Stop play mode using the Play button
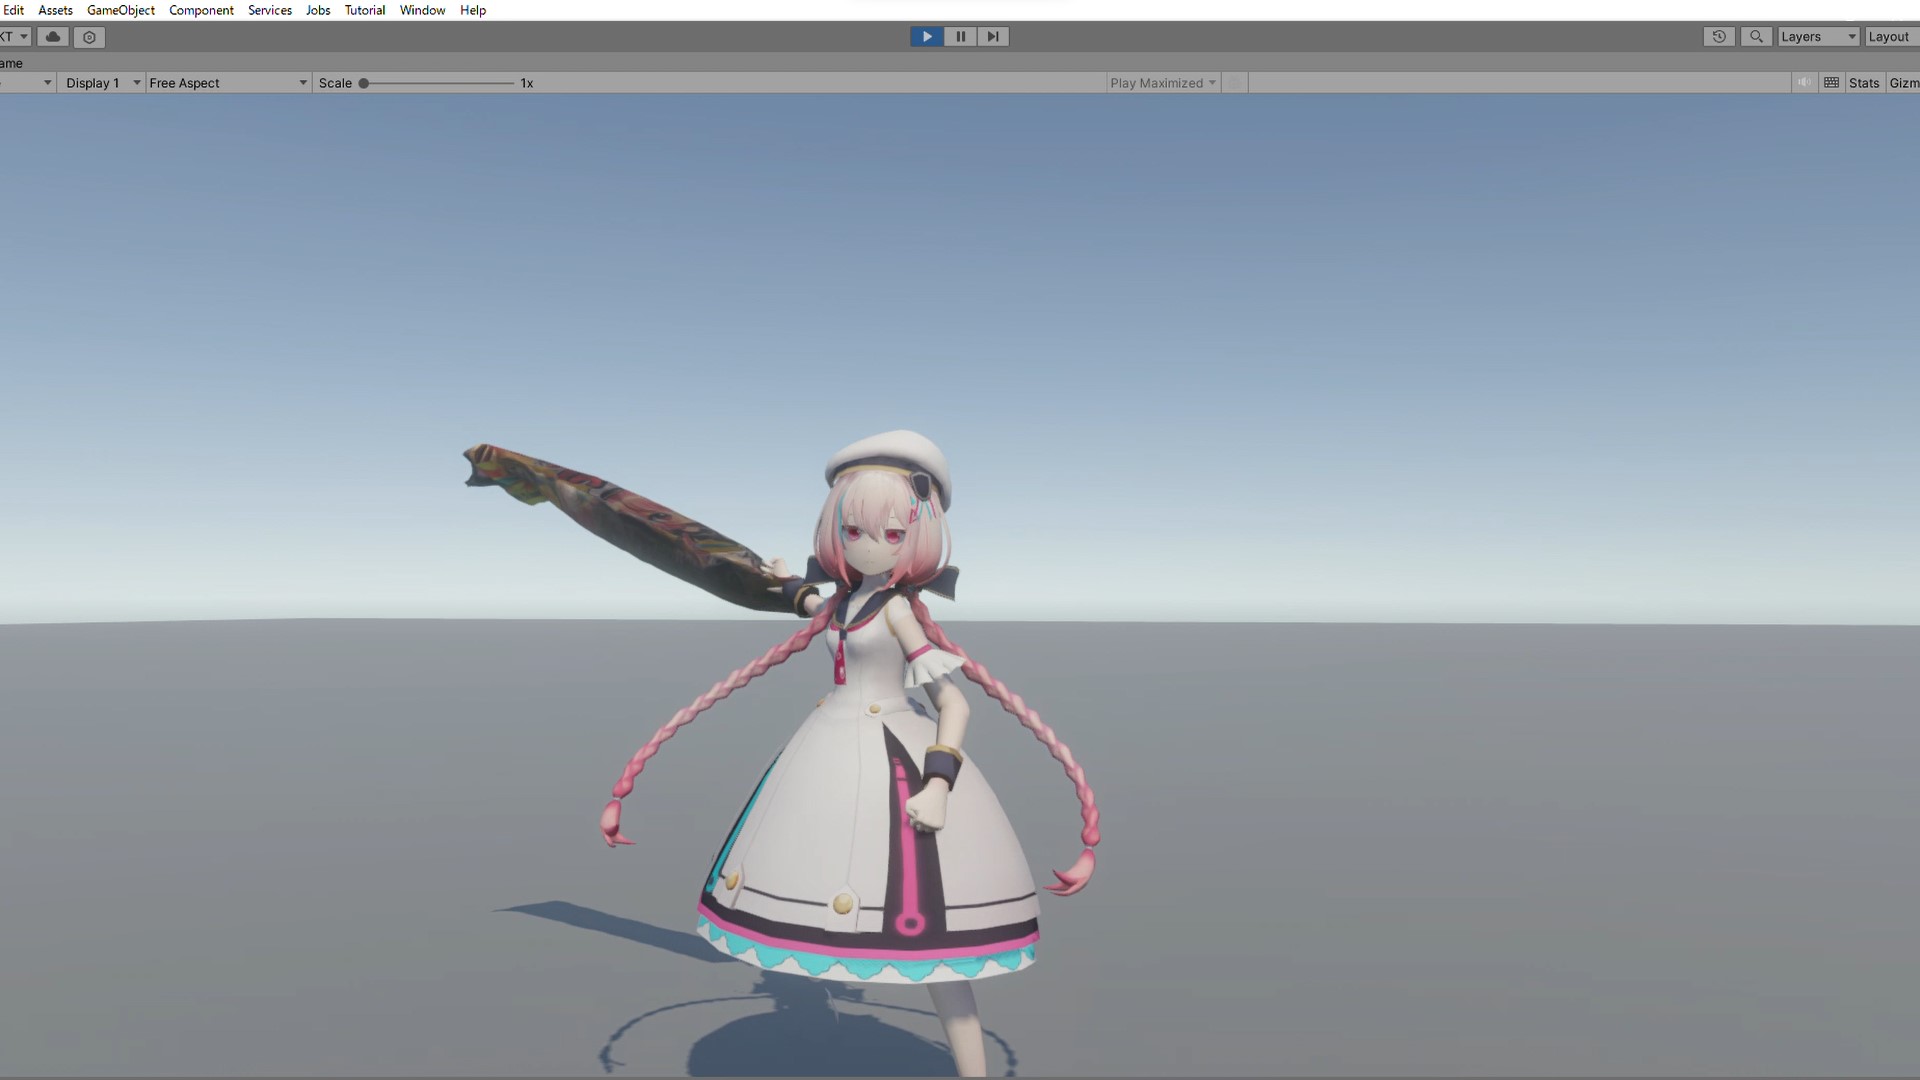This screenshot has height=1080, width=1920. pos(926,36)
